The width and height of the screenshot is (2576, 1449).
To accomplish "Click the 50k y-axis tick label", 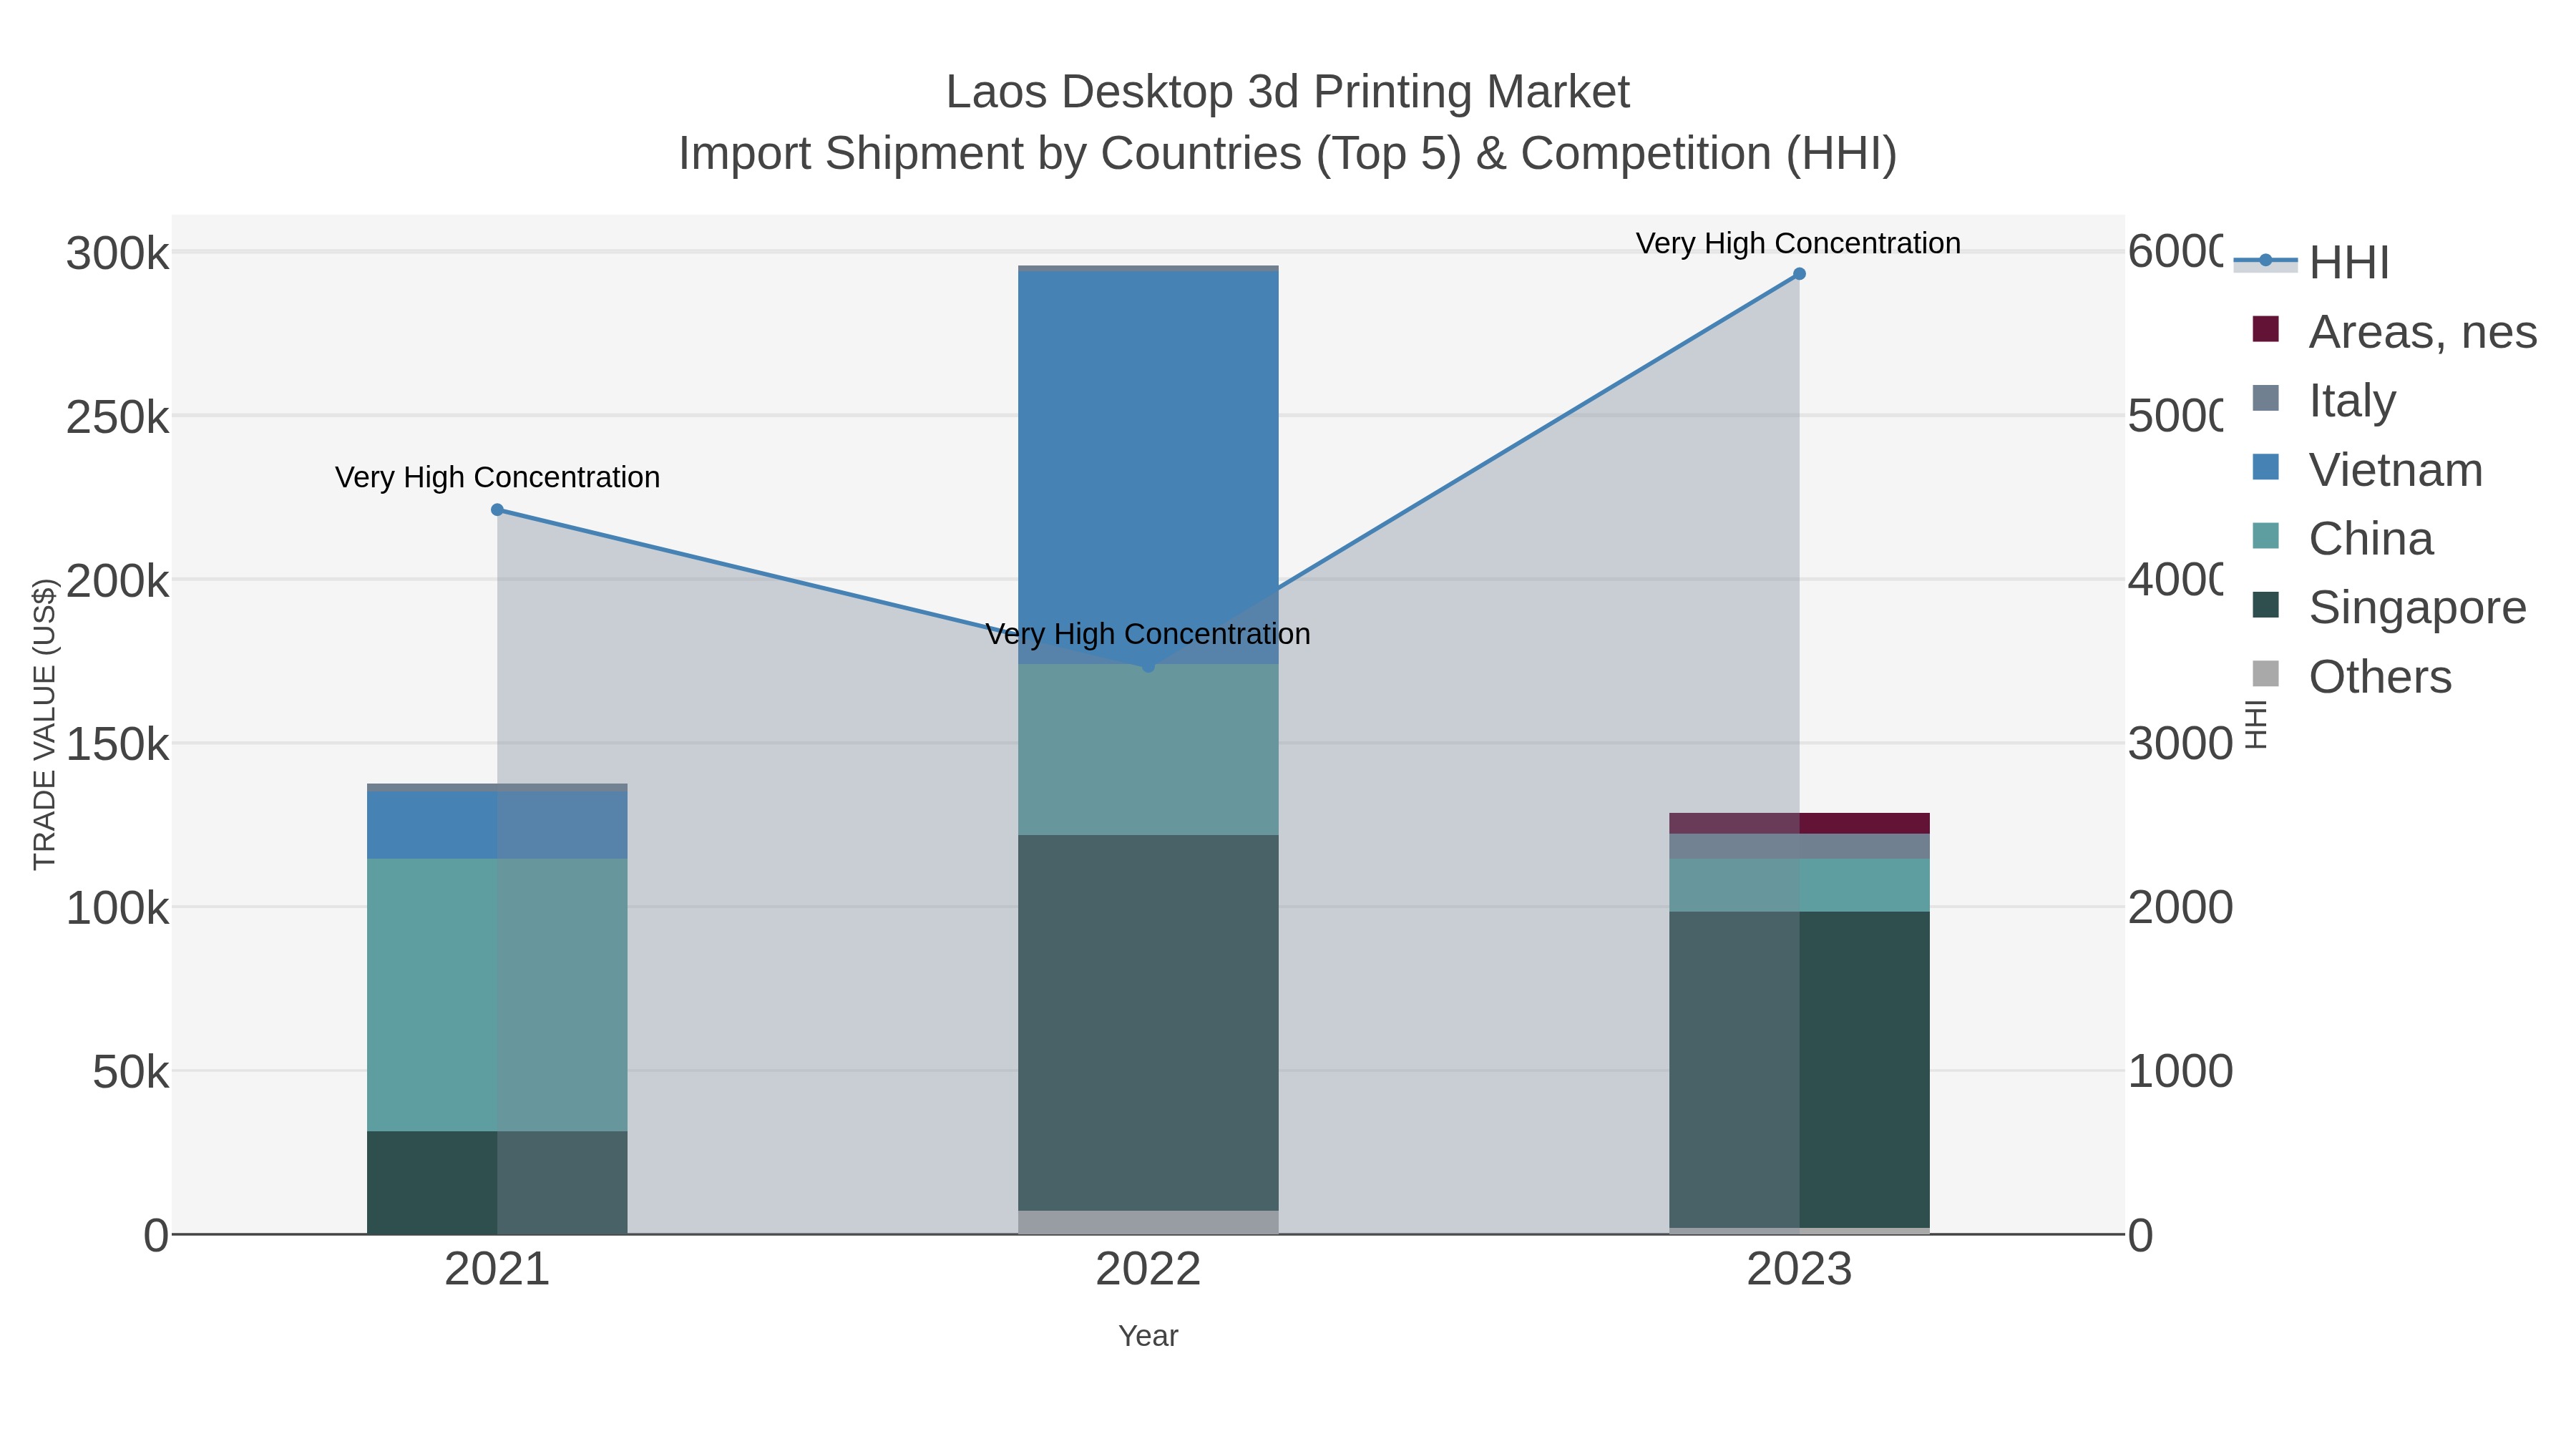I will (130, 1073).
